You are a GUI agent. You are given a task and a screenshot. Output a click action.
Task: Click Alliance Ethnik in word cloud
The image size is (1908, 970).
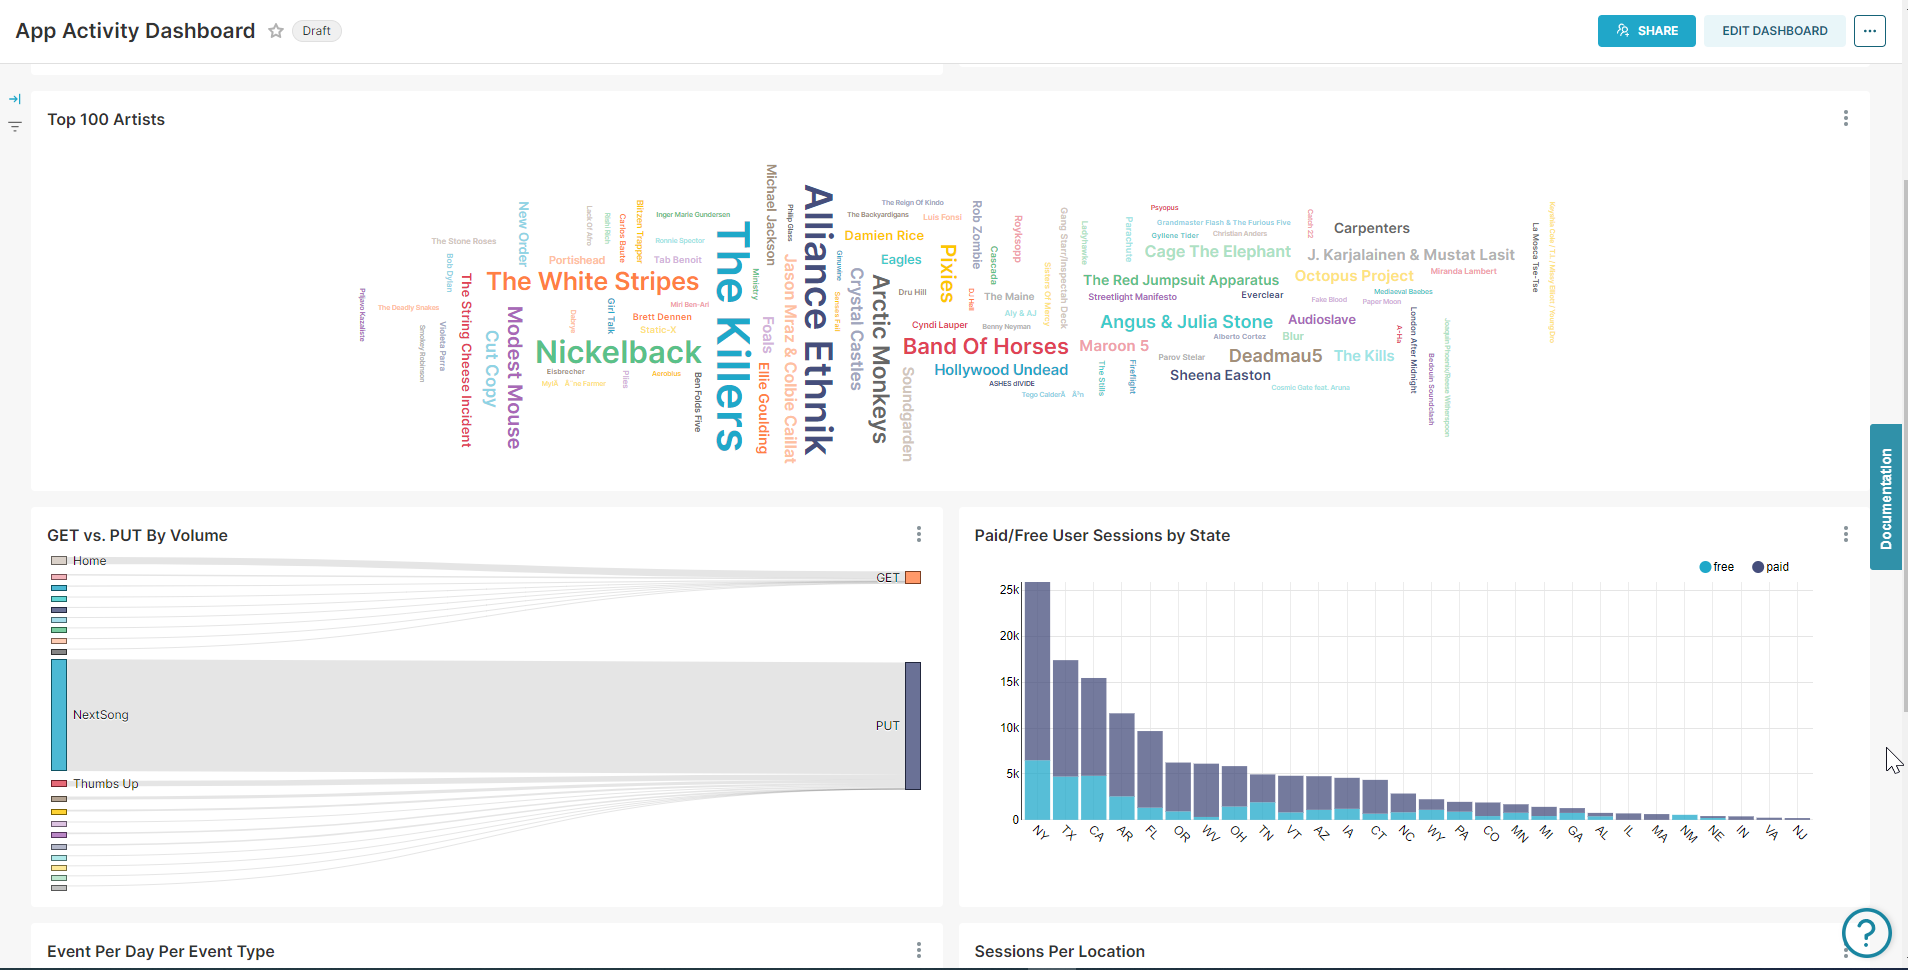click(818, 320)
